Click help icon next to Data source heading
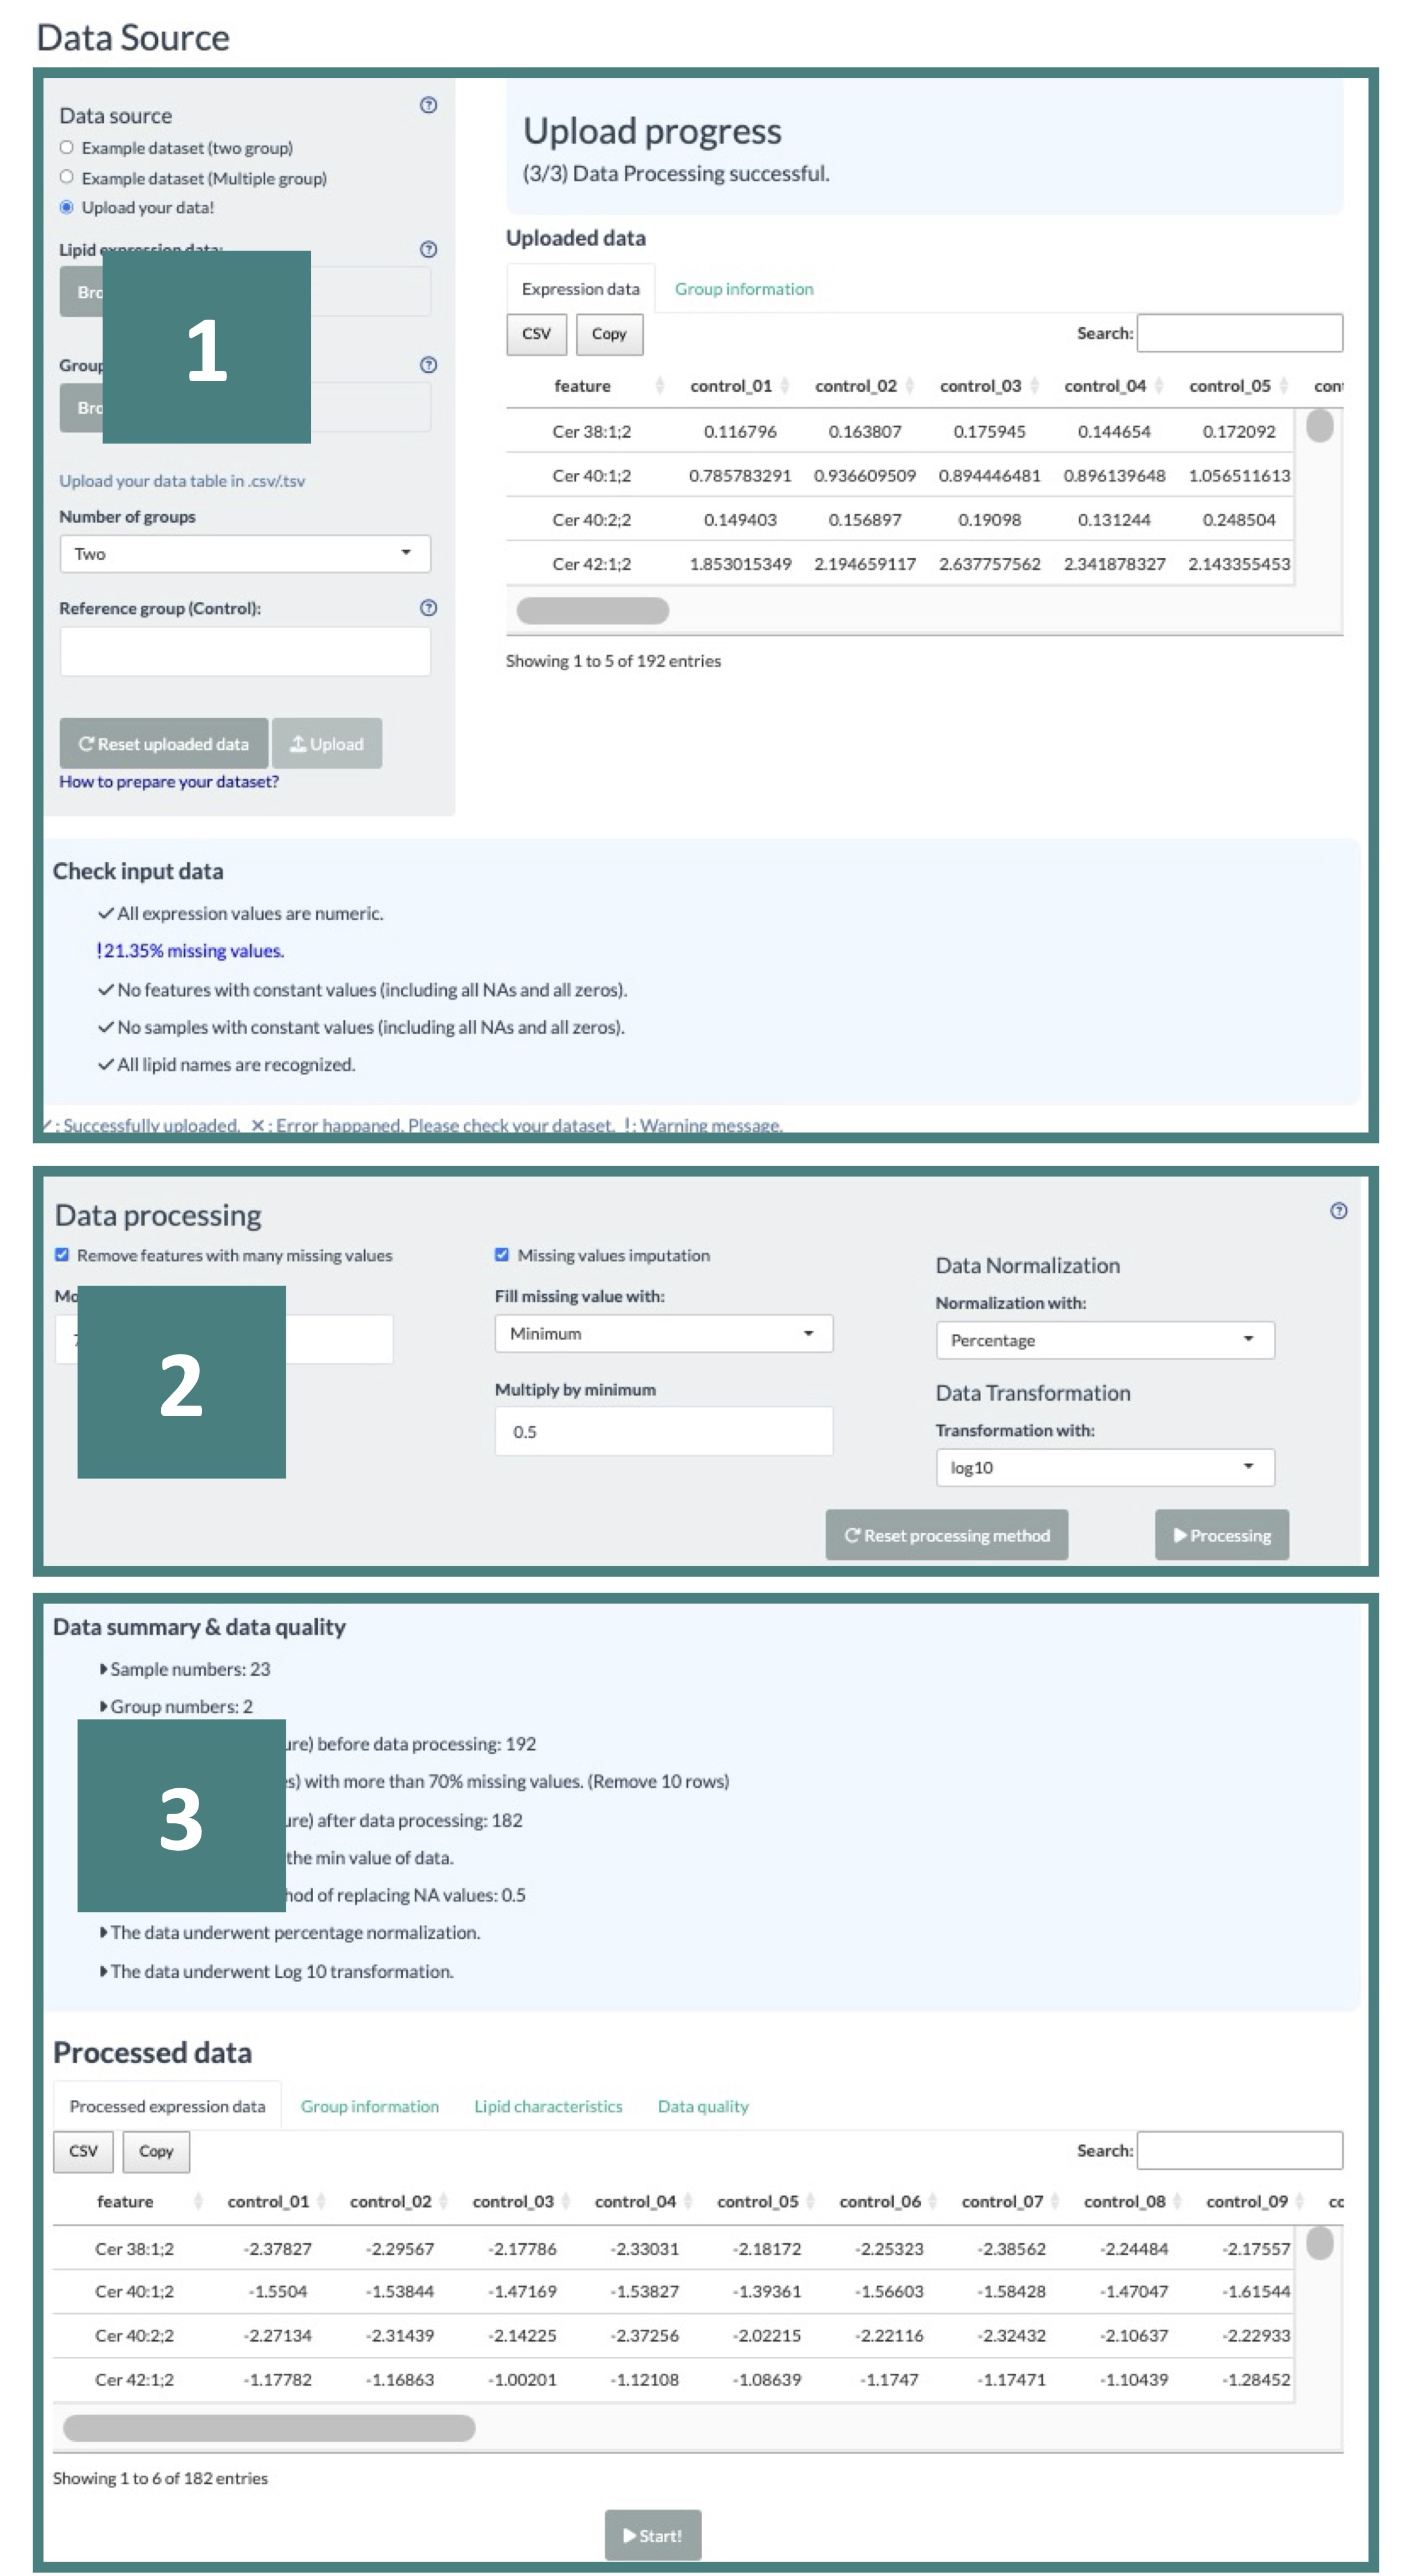The height and width of the screenshot is (2576, 1420). pyautogui.click(x=428, y=105)
